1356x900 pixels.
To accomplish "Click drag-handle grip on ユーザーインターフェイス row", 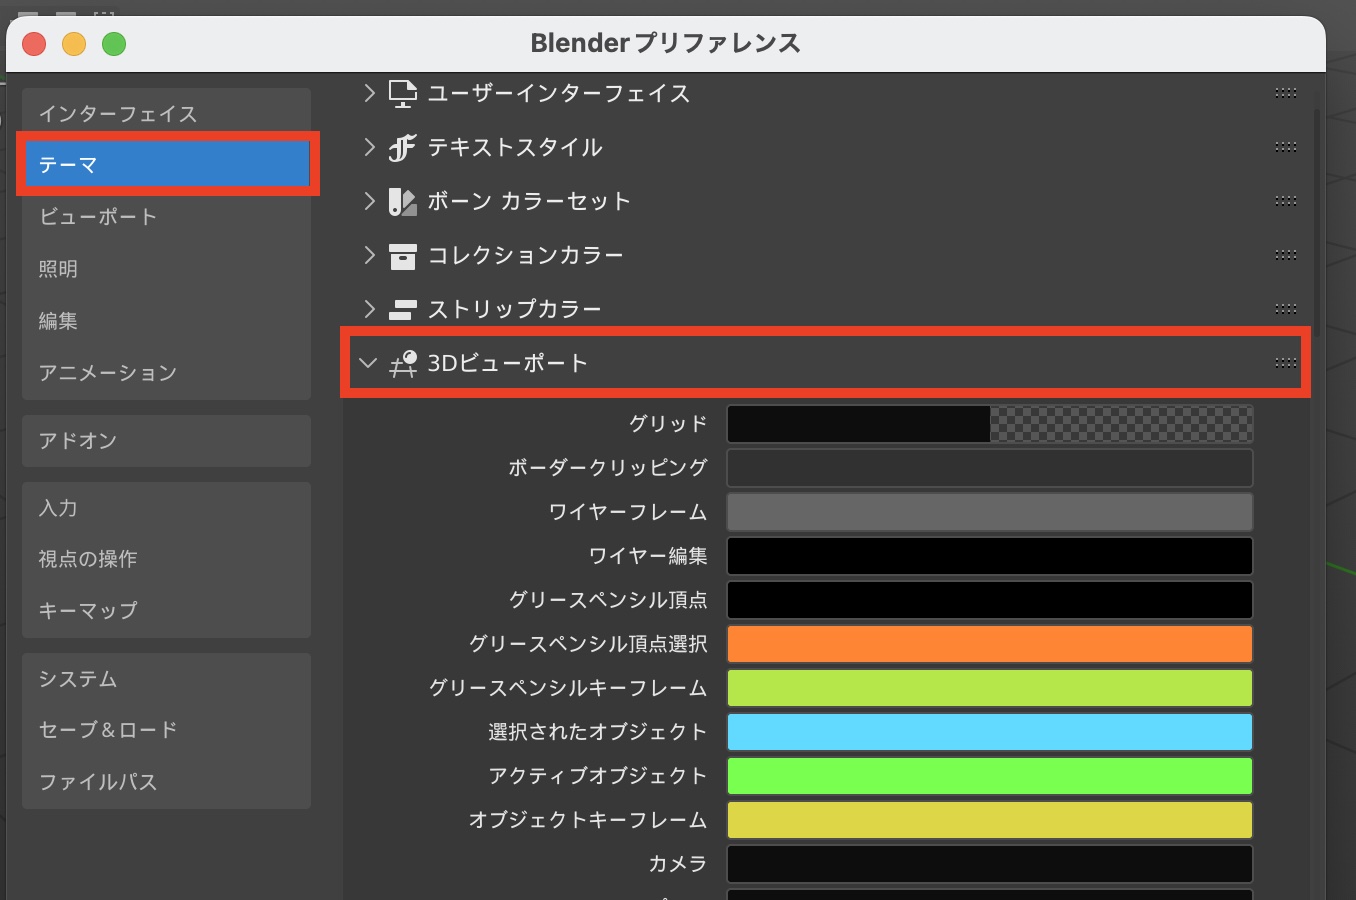I will pyautogui.click(x=1285, y=93).
